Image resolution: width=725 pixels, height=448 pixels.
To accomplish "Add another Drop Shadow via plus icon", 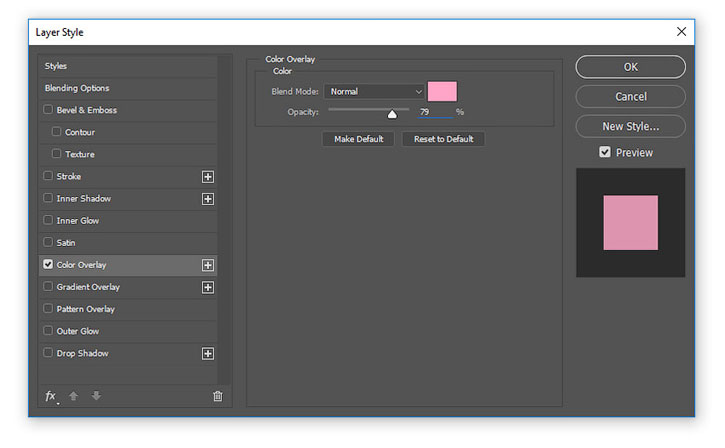I will click(208, 354).
